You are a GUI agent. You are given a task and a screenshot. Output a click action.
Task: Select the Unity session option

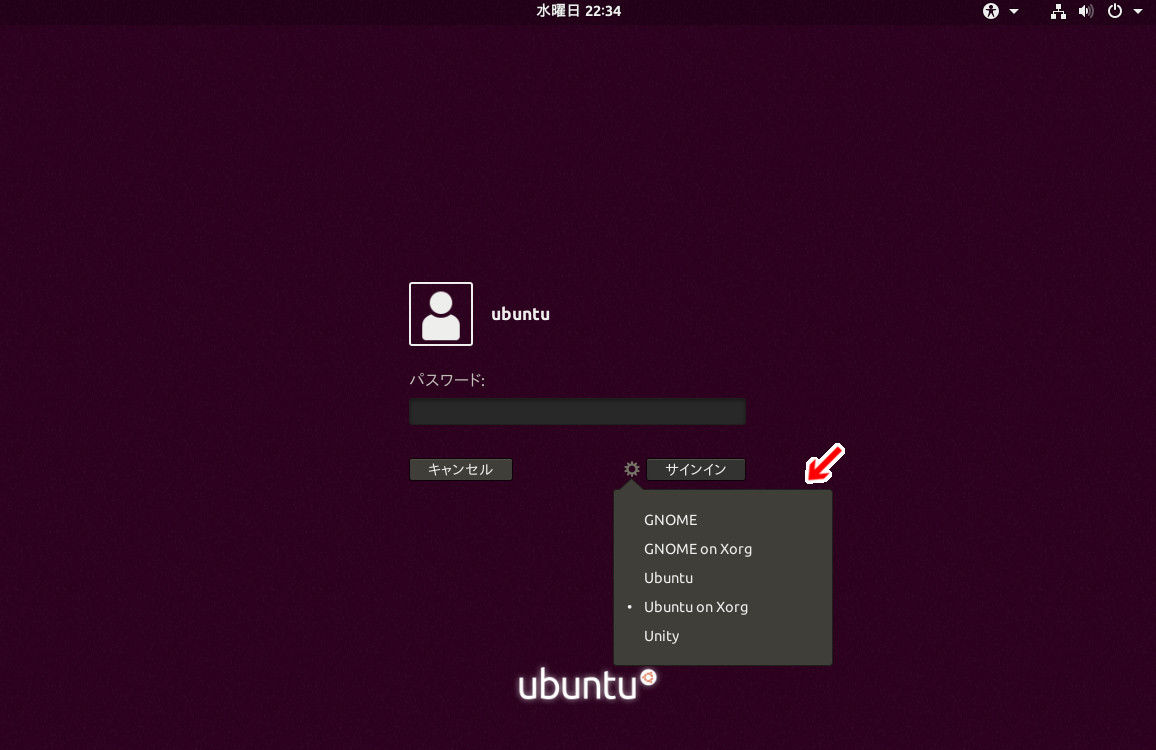click(x=661, y=636)
